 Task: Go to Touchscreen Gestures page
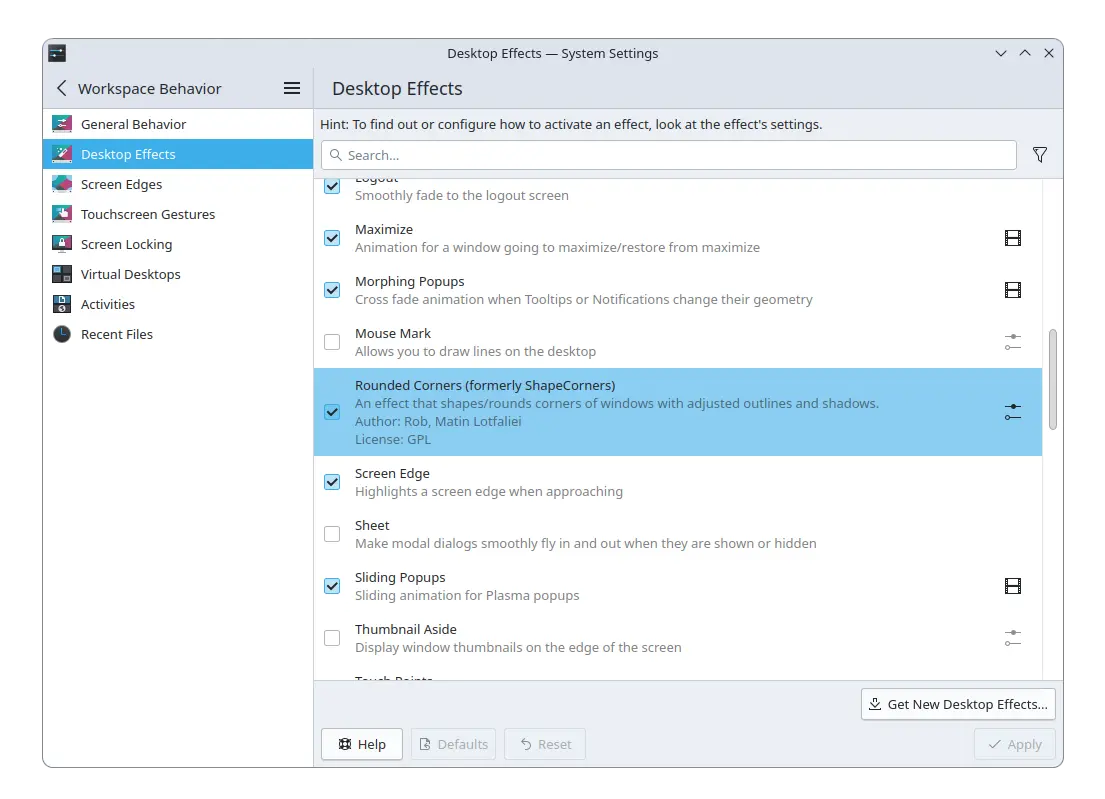[178, 214]
